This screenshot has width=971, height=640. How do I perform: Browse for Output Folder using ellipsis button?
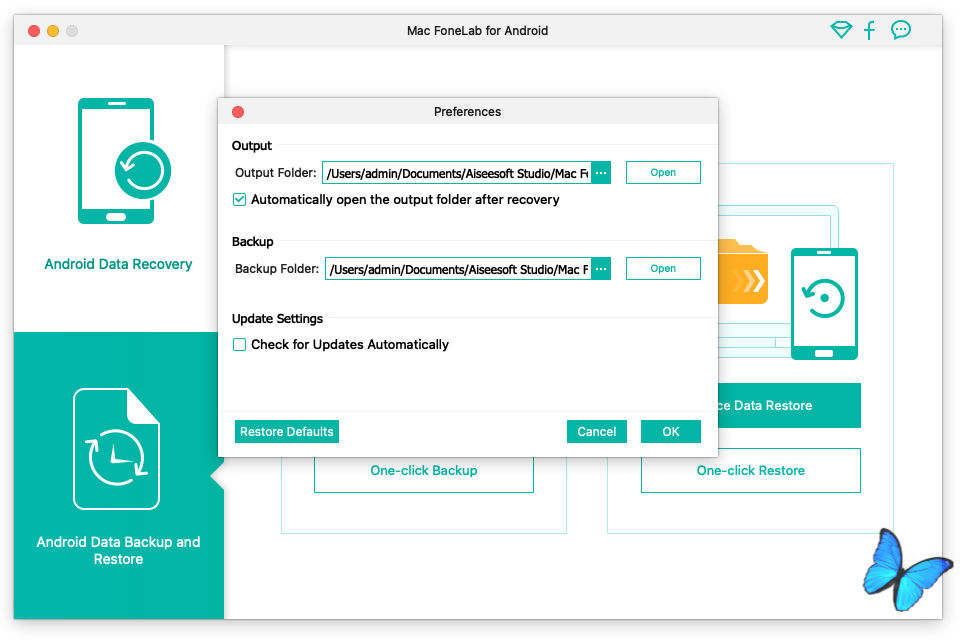pyautogui.click(x=601, y=173)
